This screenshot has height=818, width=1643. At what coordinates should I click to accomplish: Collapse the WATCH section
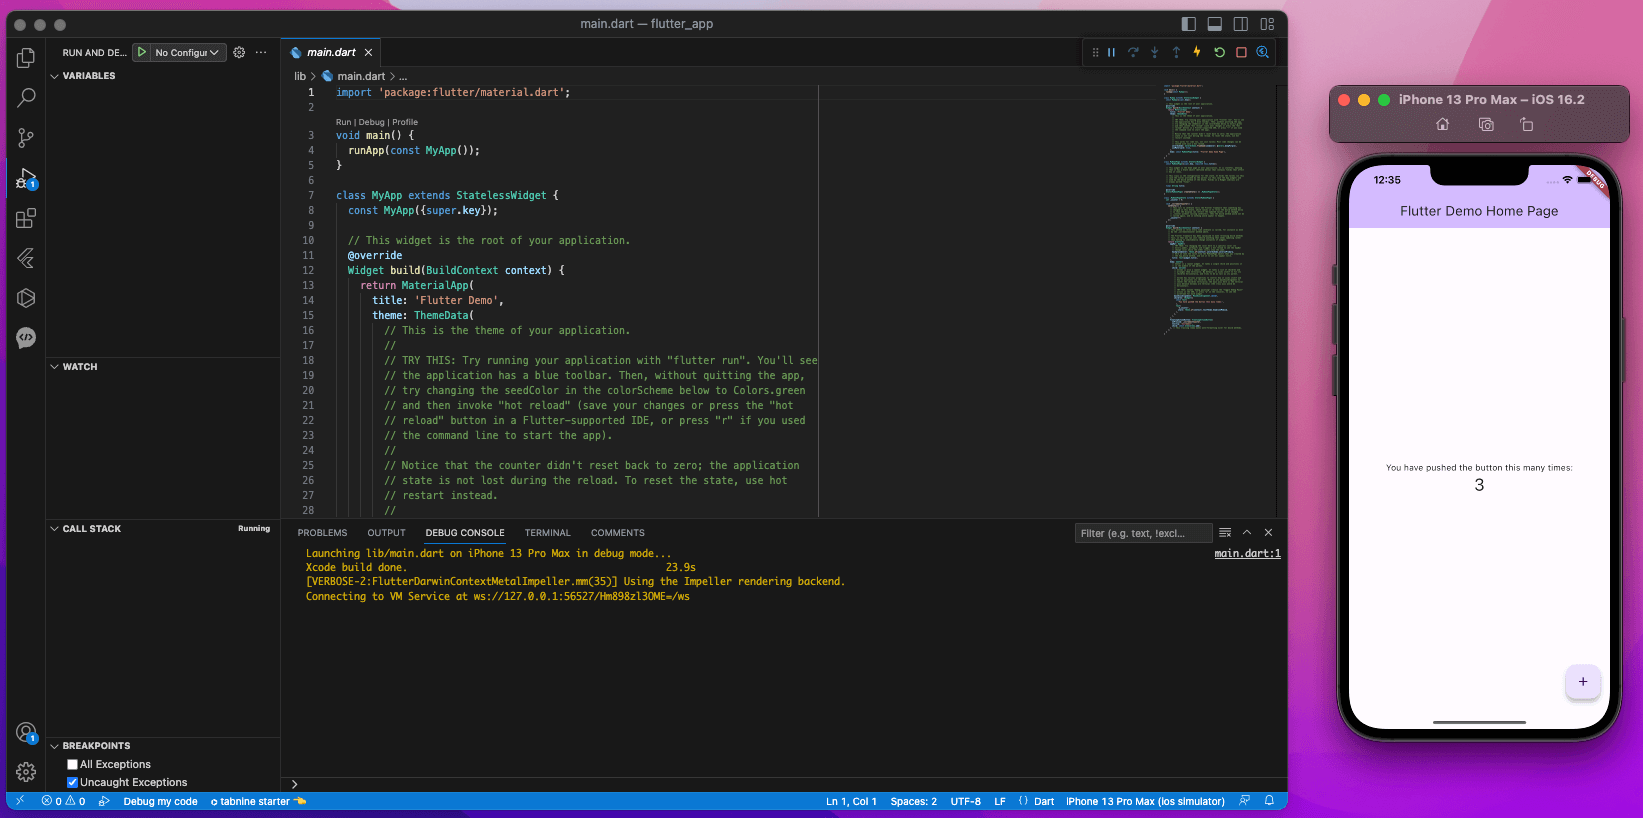(80, 367)
